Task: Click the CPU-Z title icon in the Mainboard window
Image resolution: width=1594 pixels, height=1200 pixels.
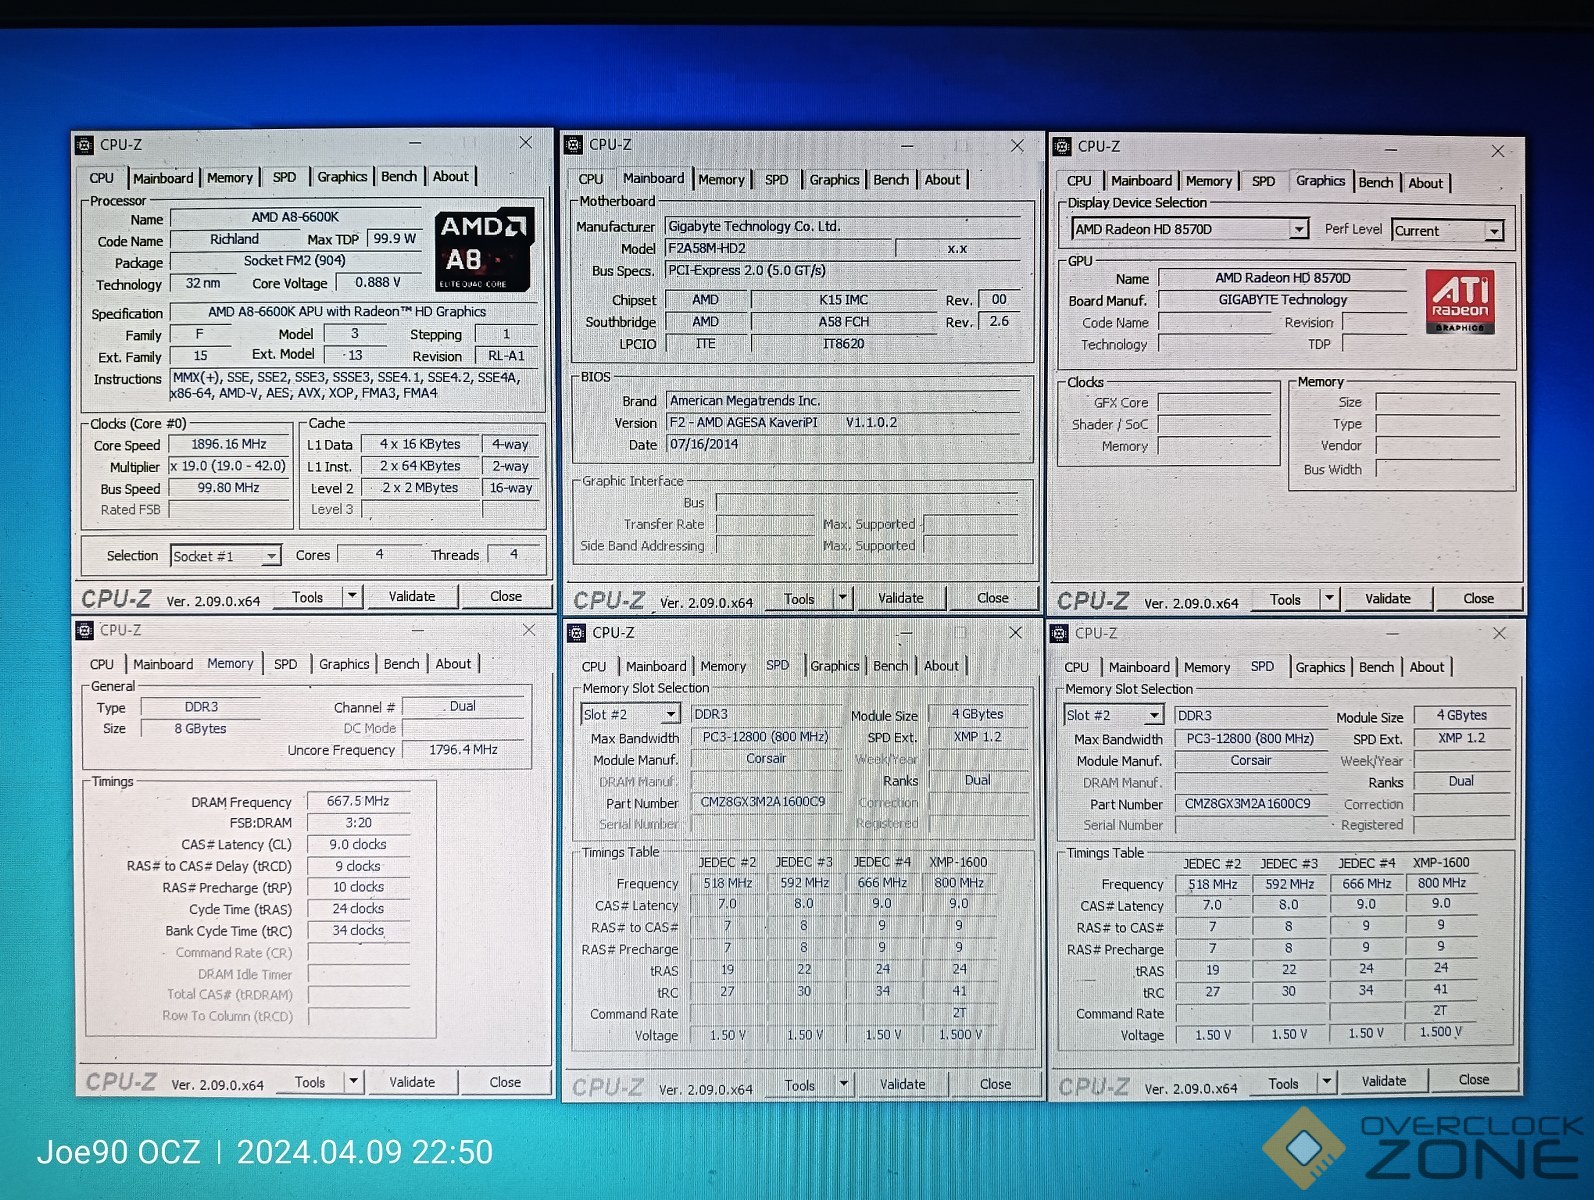Action: click(x=574, y=145)
